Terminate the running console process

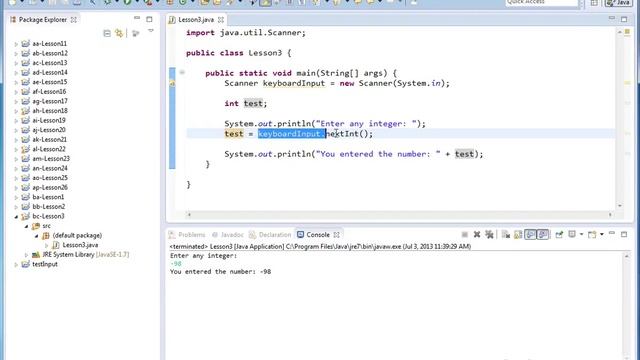point(464,235)
